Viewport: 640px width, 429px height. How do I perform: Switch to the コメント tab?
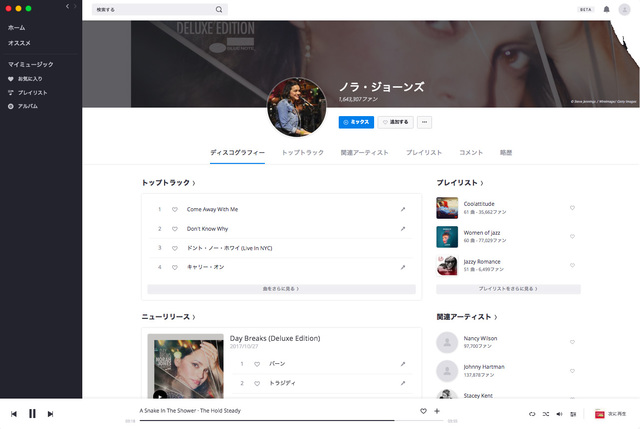(471, 153)
